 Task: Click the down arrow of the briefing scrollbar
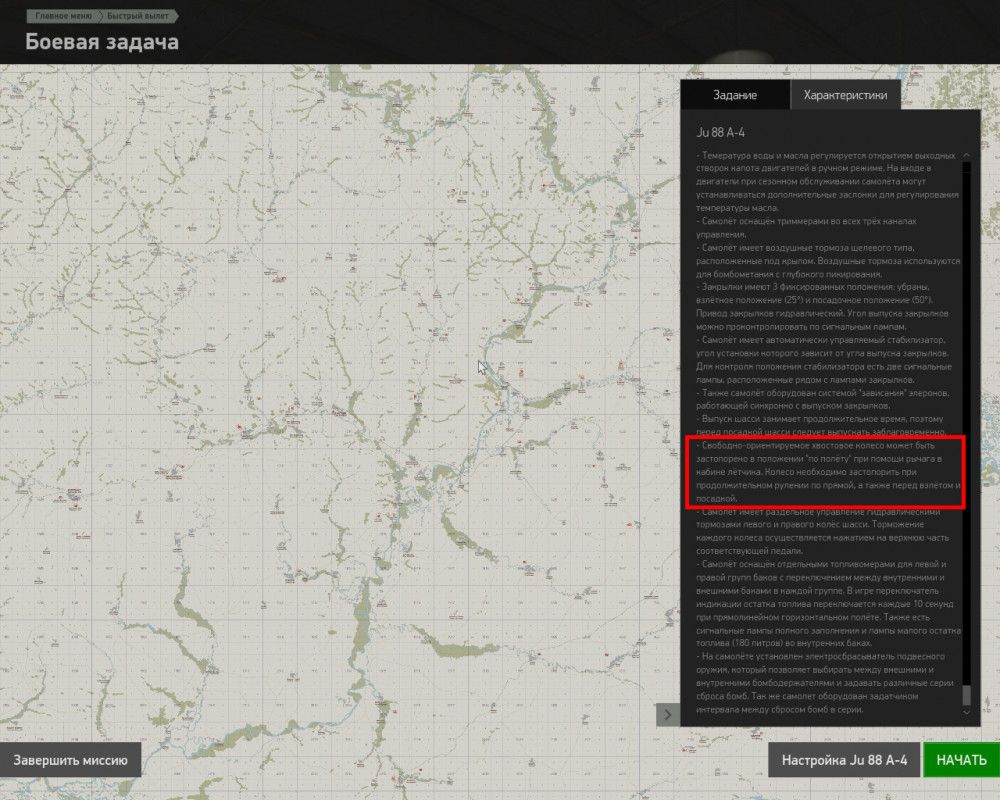(966, 712)
